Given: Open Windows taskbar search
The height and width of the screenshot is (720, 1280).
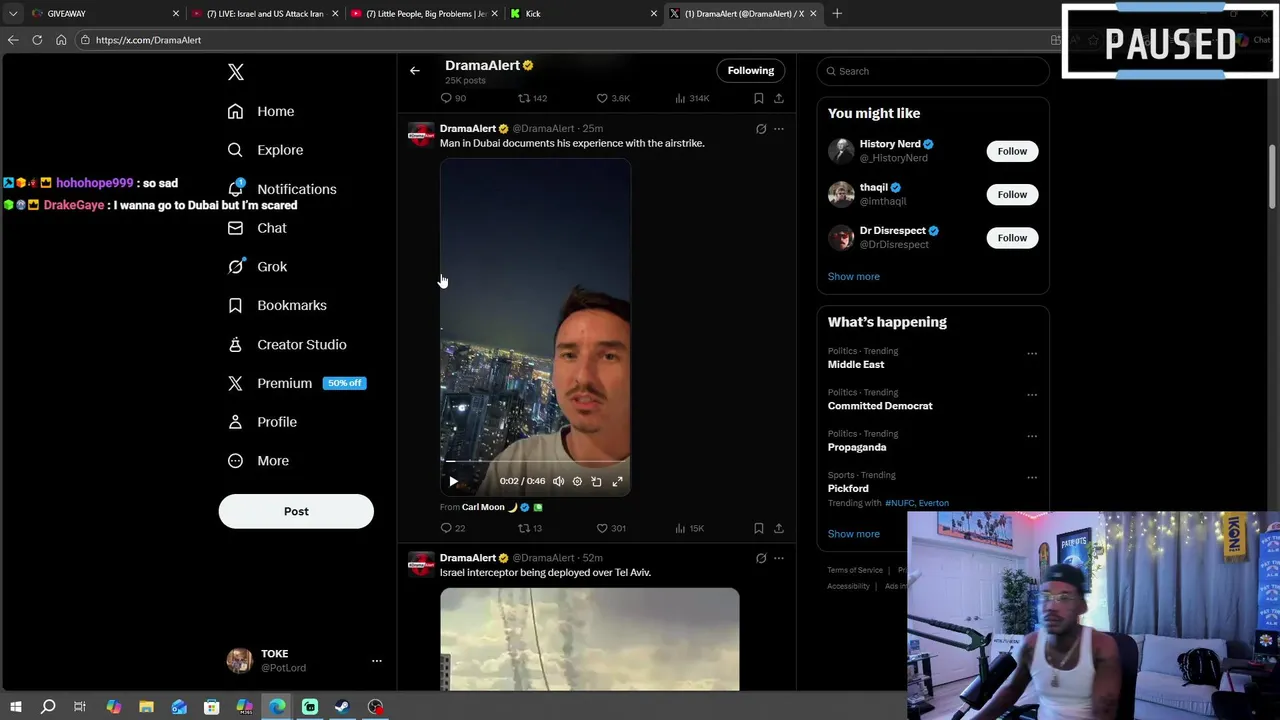Looking at the screenshot, I should [x=47, y=707].
